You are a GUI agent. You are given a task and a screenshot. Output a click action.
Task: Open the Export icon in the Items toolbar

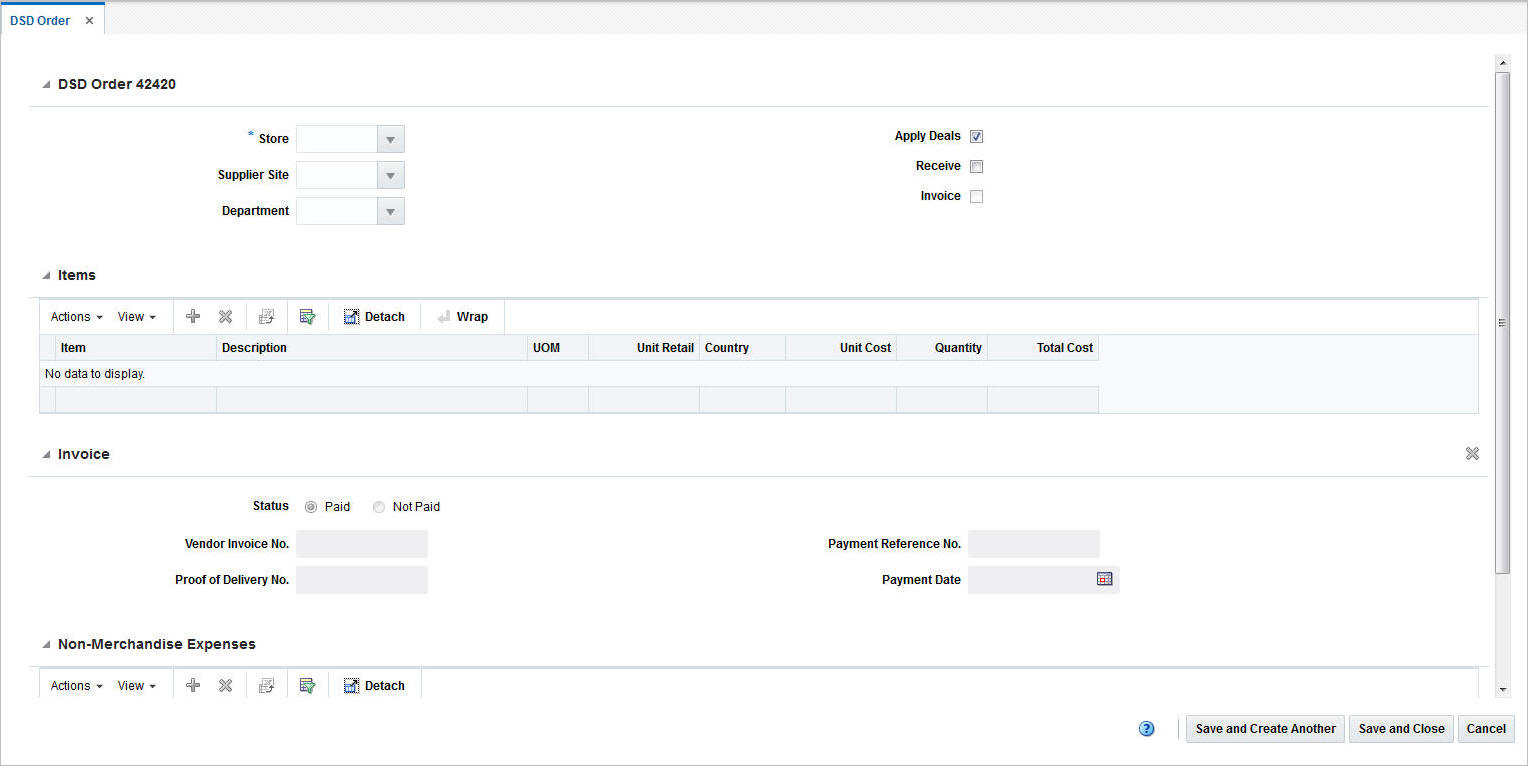(266, 316)
